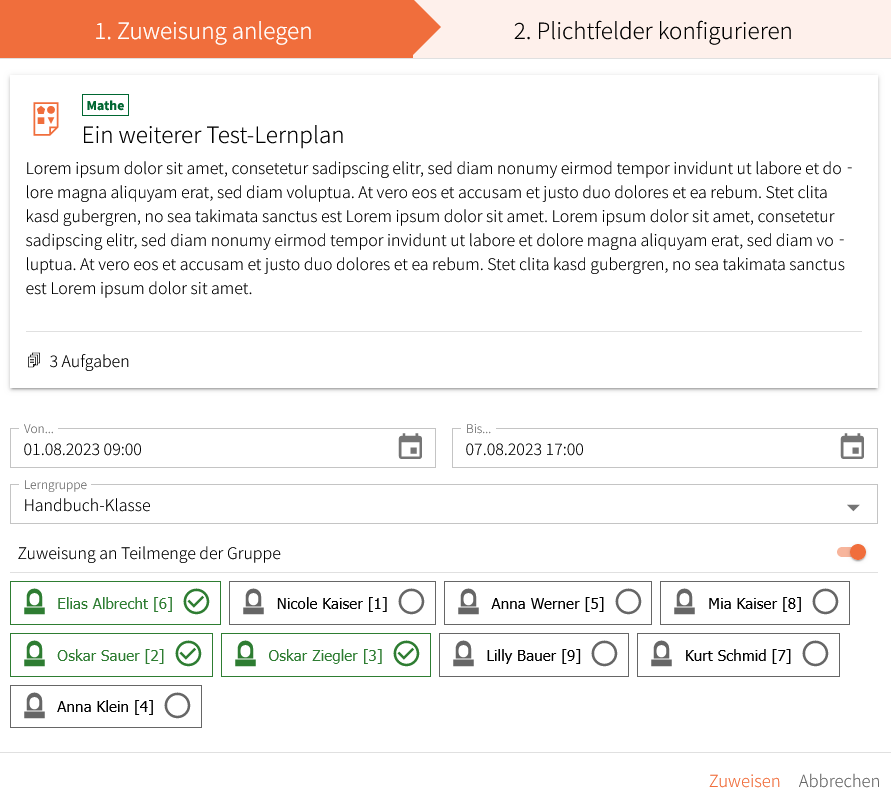The height and width of the screenshot is (806, 891).
Task: Disable Zuweisung an Teilmenge der Gruppe switch
Action: (852, 552)
